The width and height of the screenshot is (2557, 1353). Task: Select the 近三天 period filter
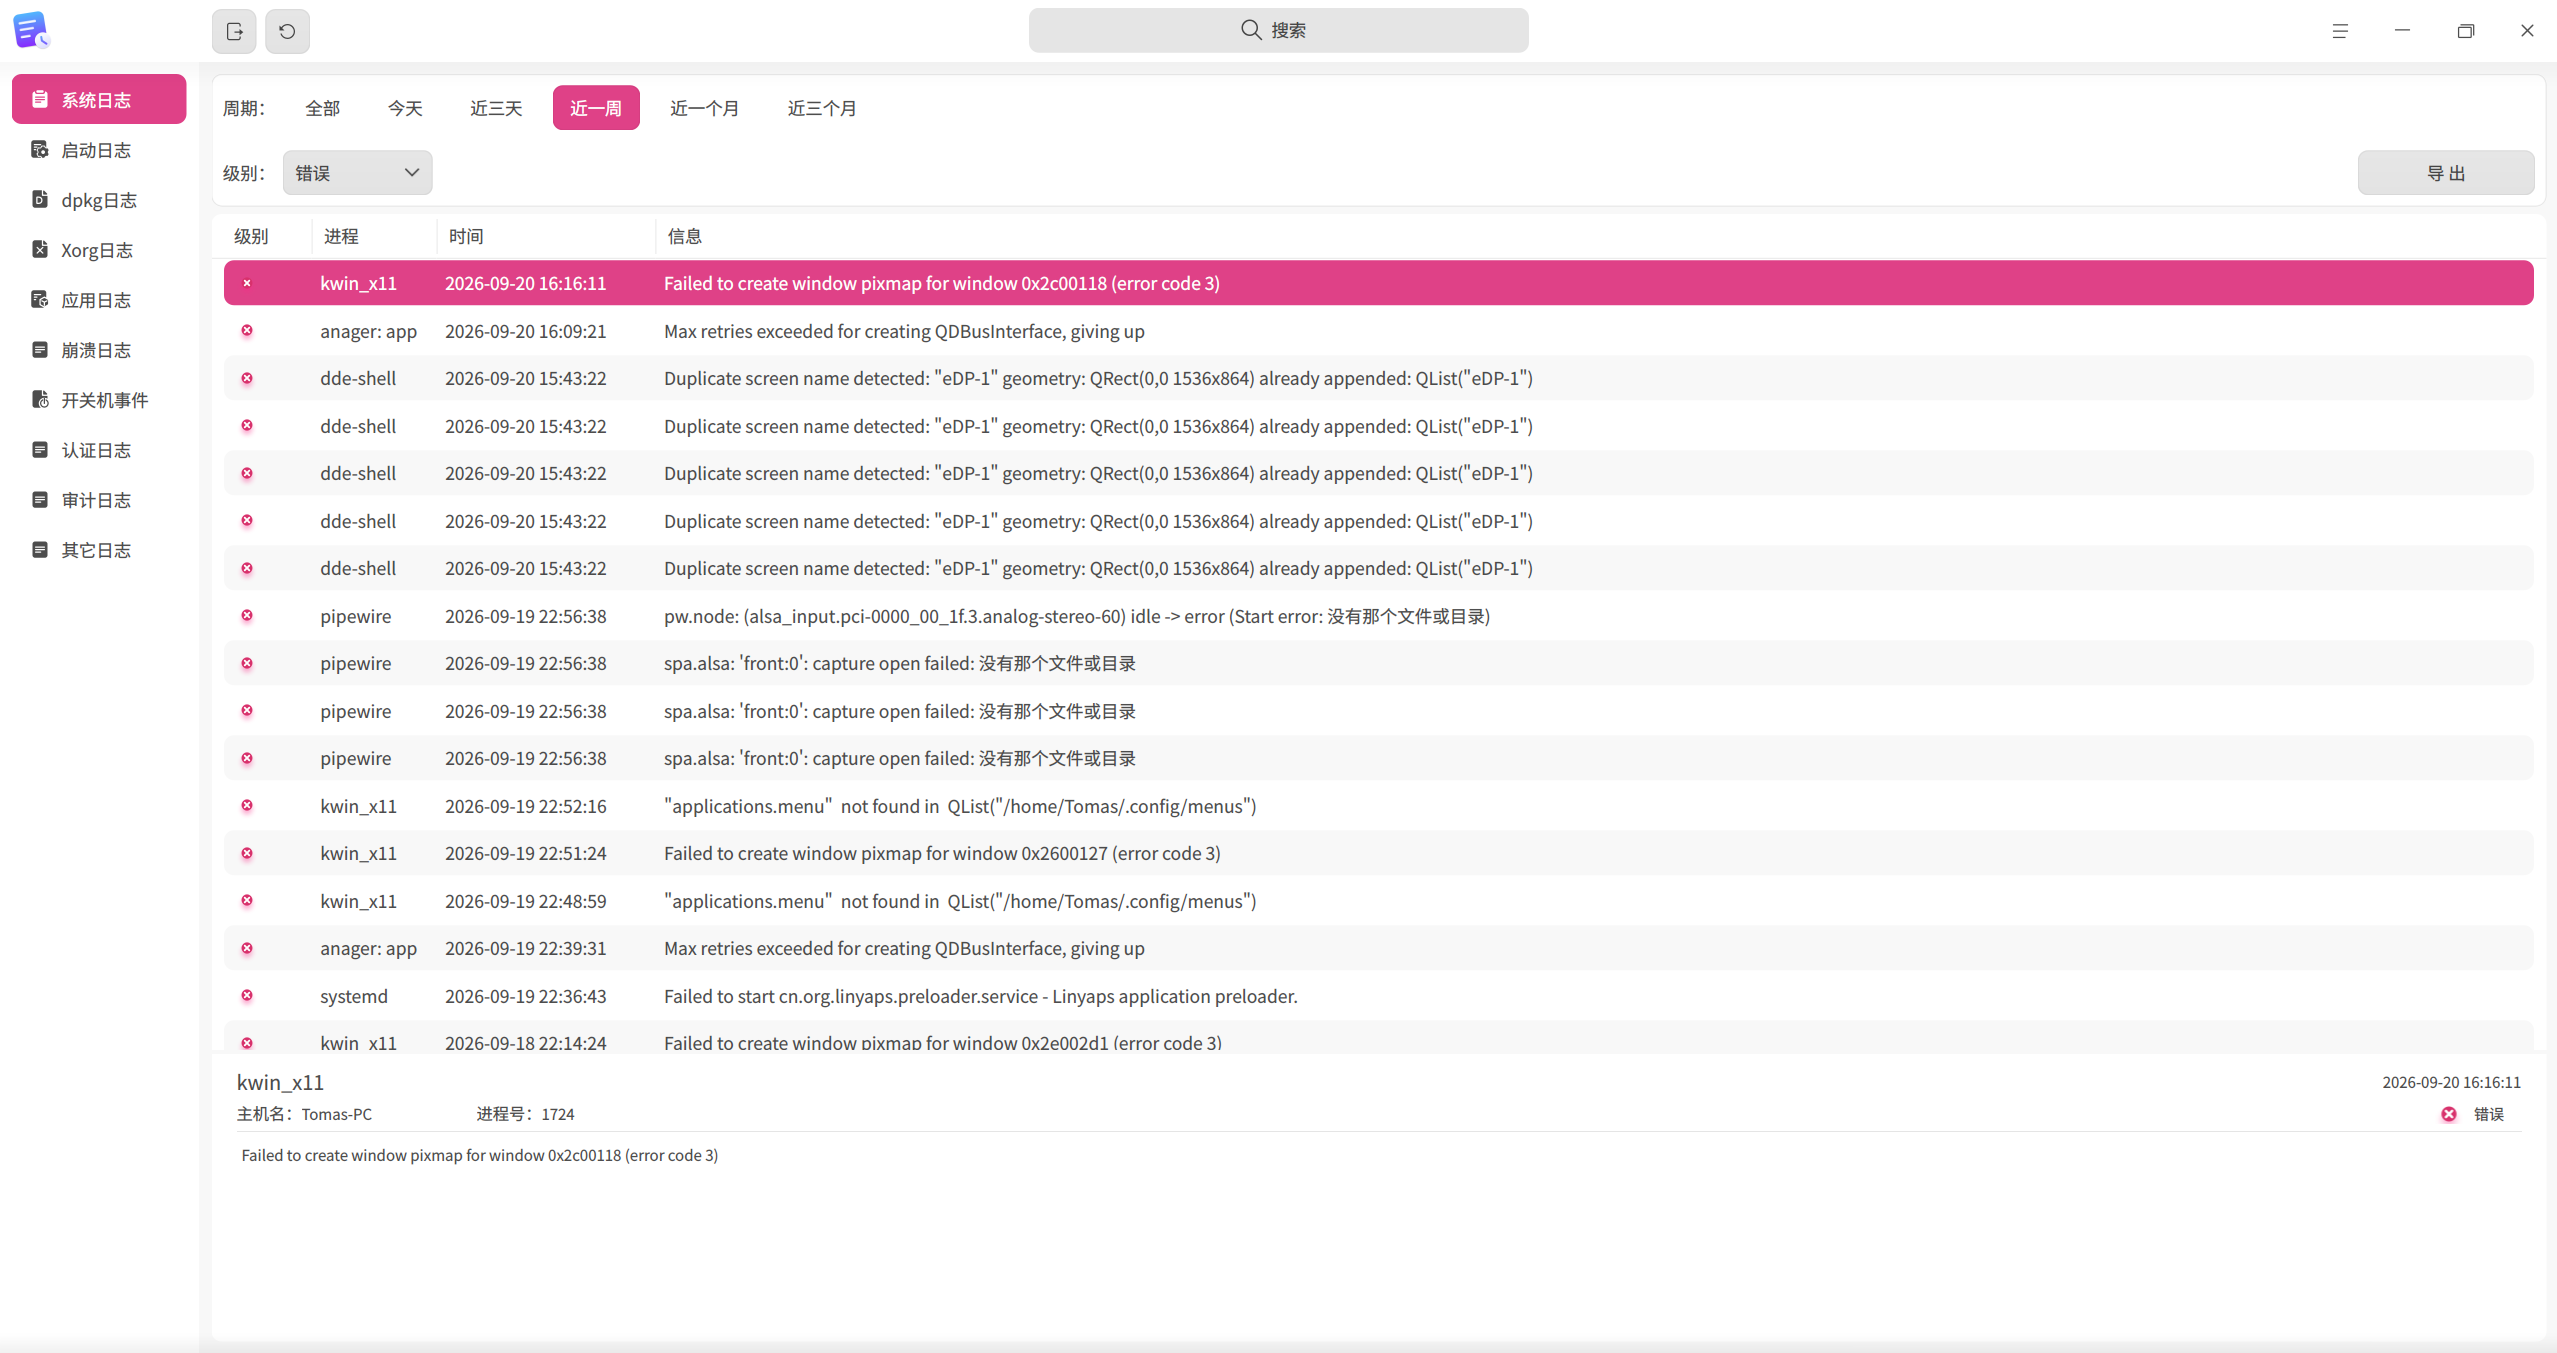[x=496, y=108]
